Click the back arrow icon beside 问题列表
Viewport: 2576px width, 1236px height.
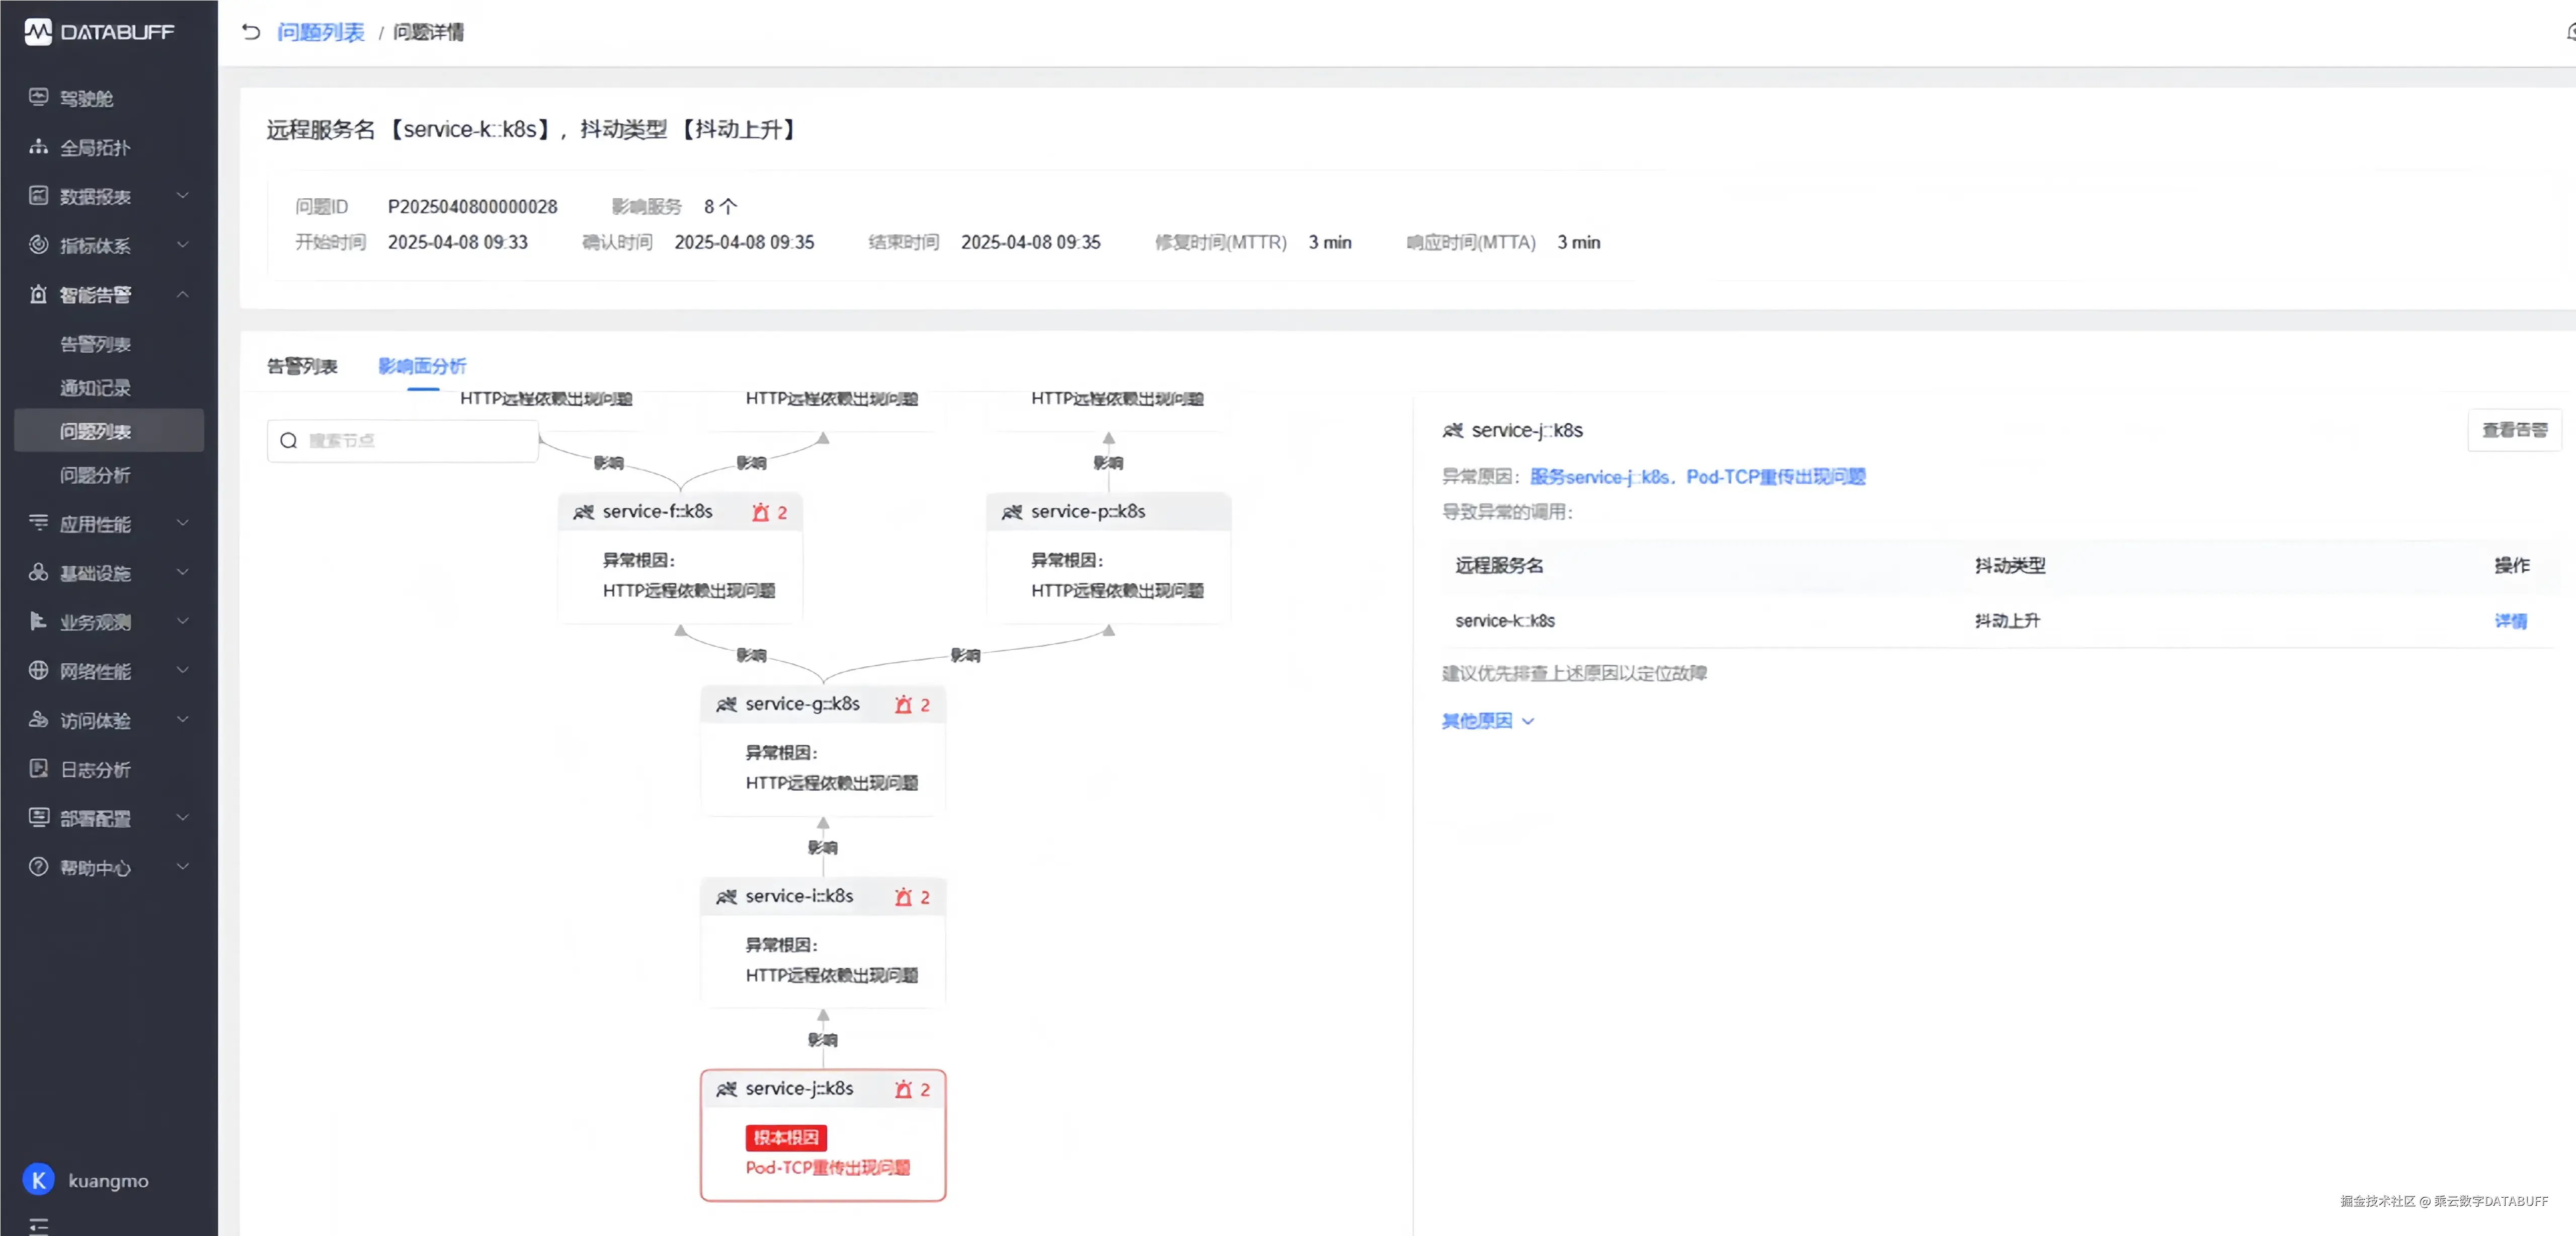pyautogui.click(x=251, y=32)
